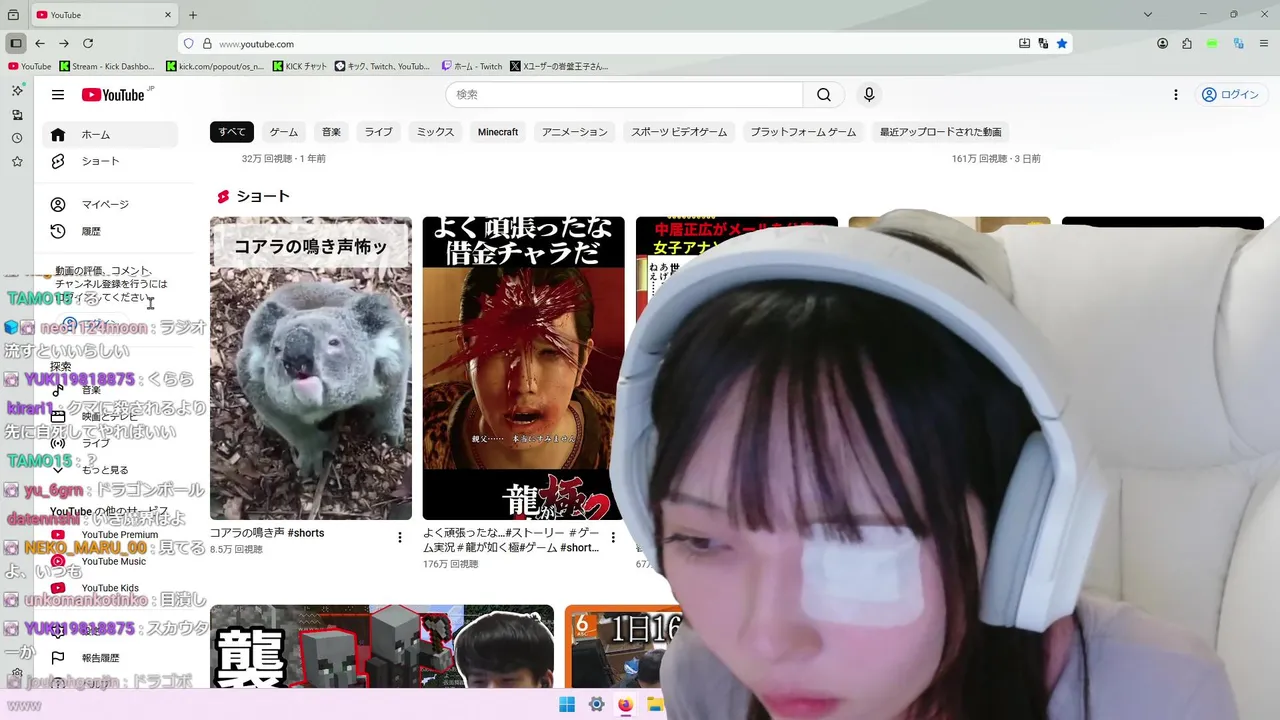1280x720 pixels.
Task: Open Firefox from the Windows taskbar
Action: click(x=625, y=704)
